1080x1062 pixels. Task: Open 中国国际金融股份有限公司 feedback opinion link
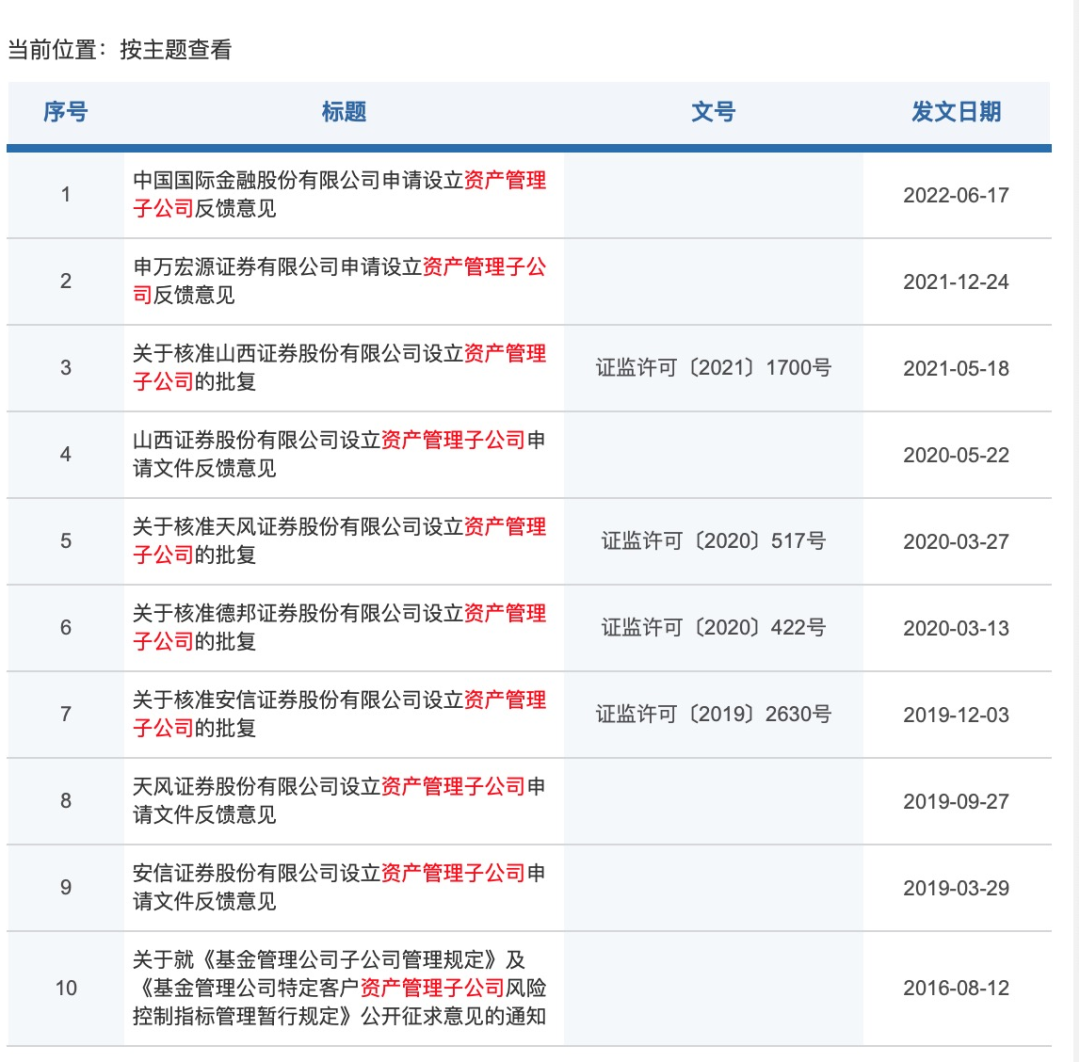pos(339,195)
